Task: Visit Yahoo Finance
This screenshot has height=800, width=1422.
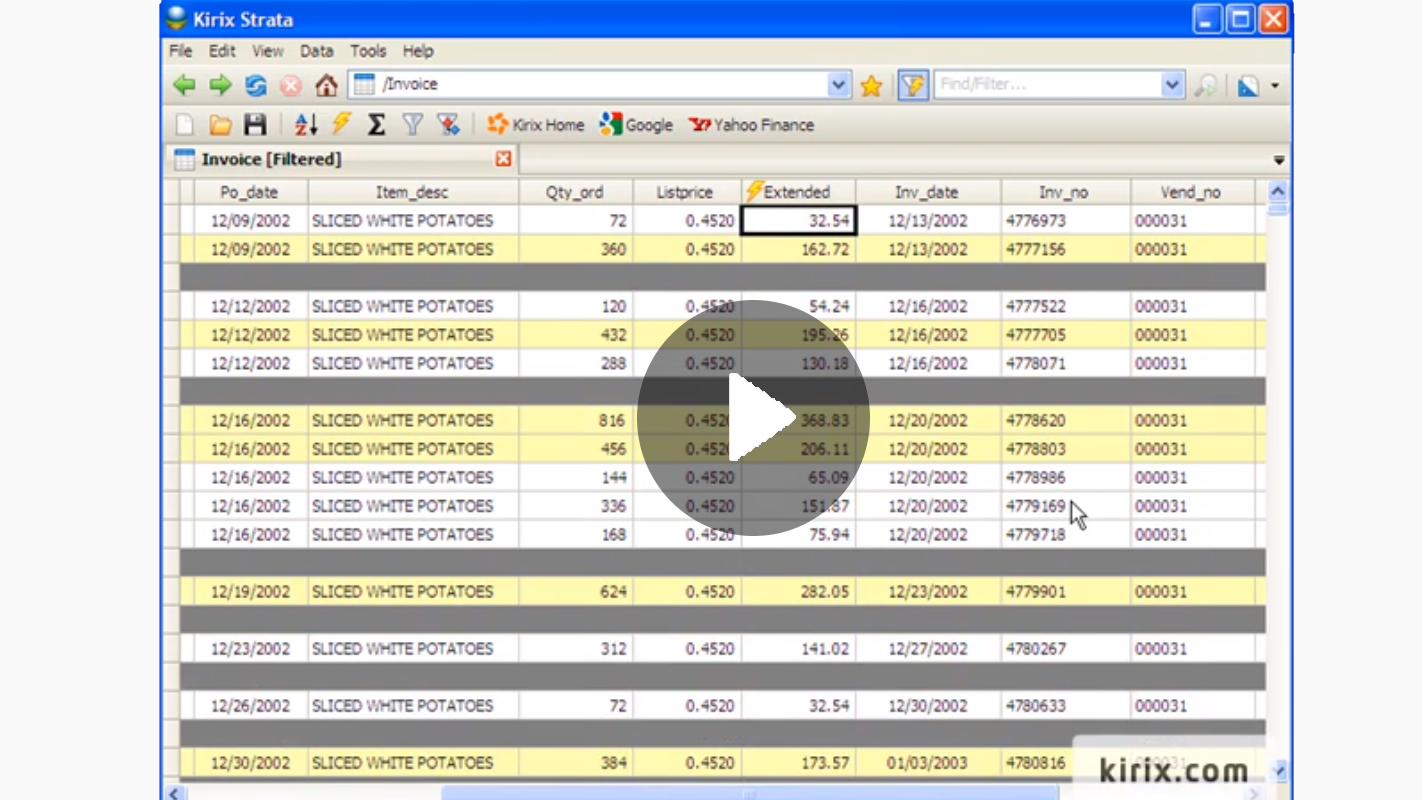Action: 751,124
